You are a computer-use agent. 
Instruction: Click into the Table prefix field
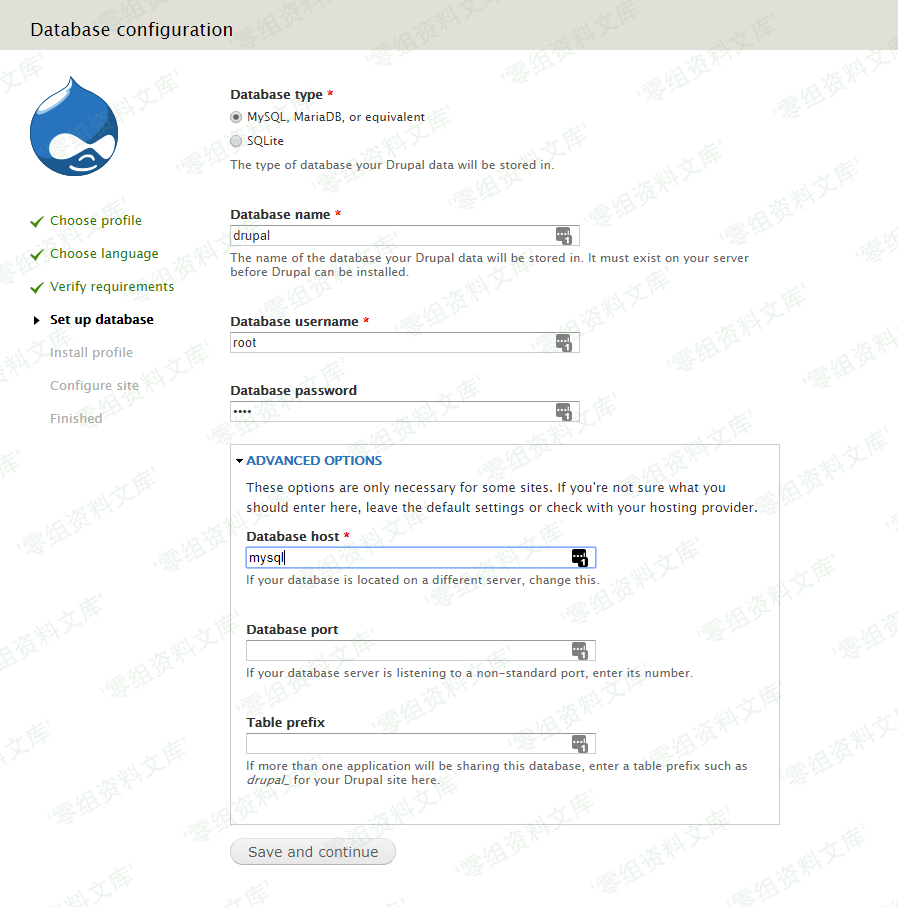click(x=405, y=744)
